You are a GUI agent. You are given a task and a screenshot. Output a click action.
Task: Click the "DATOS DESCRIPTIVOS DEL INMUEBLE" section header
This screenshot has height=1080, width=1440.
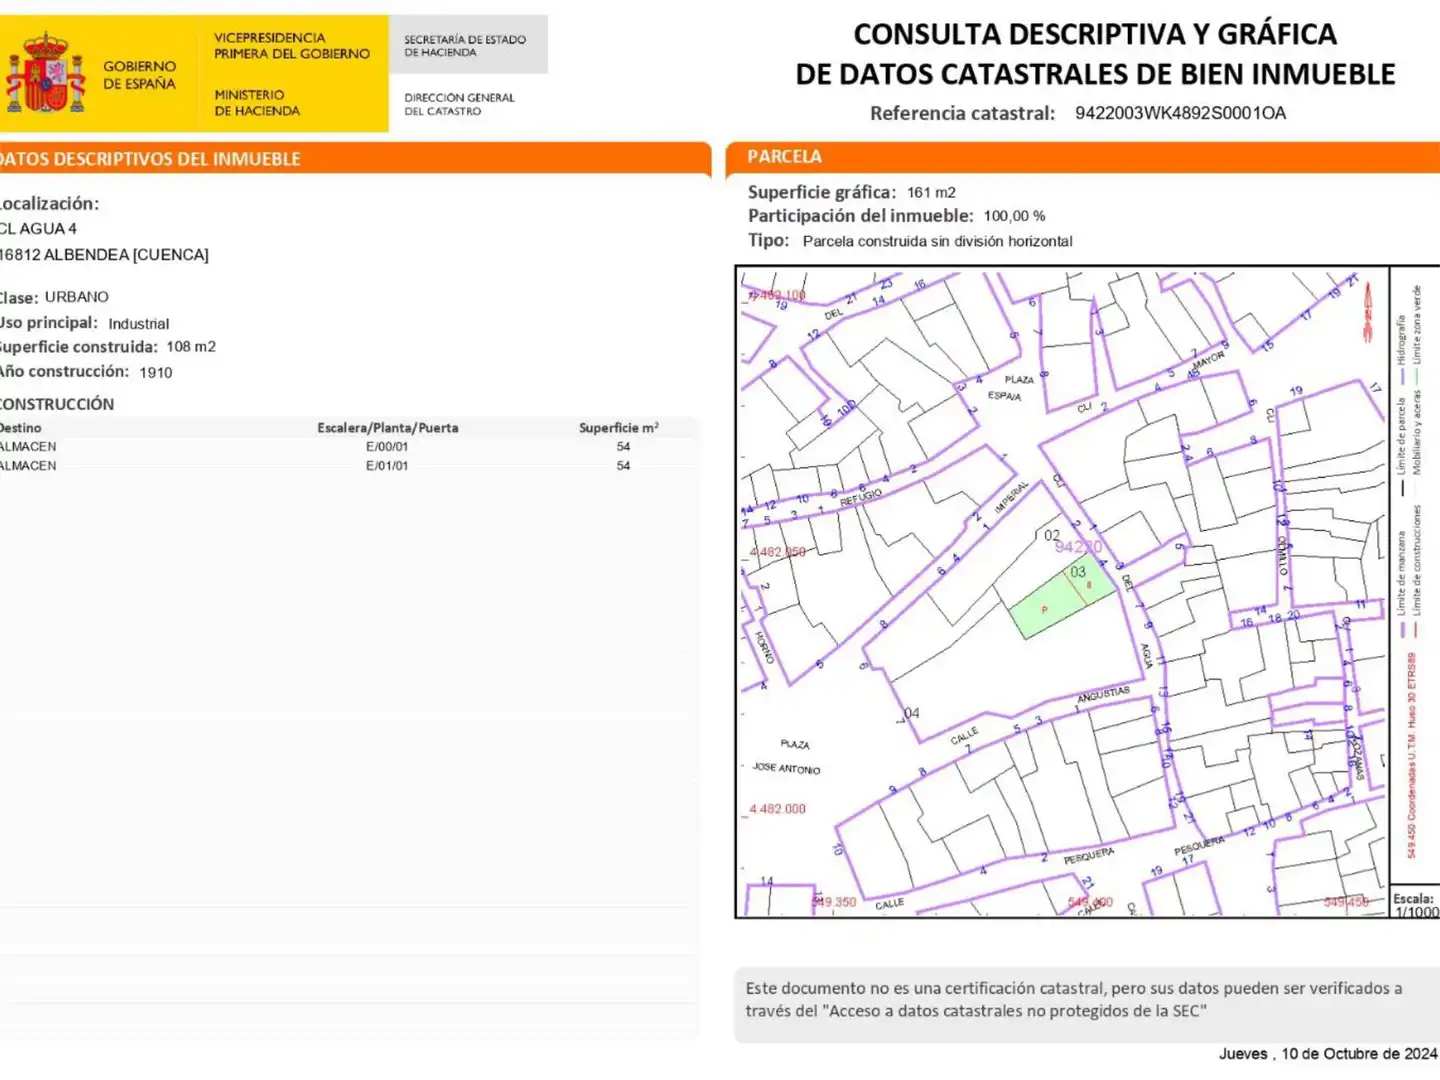point(150,159)
